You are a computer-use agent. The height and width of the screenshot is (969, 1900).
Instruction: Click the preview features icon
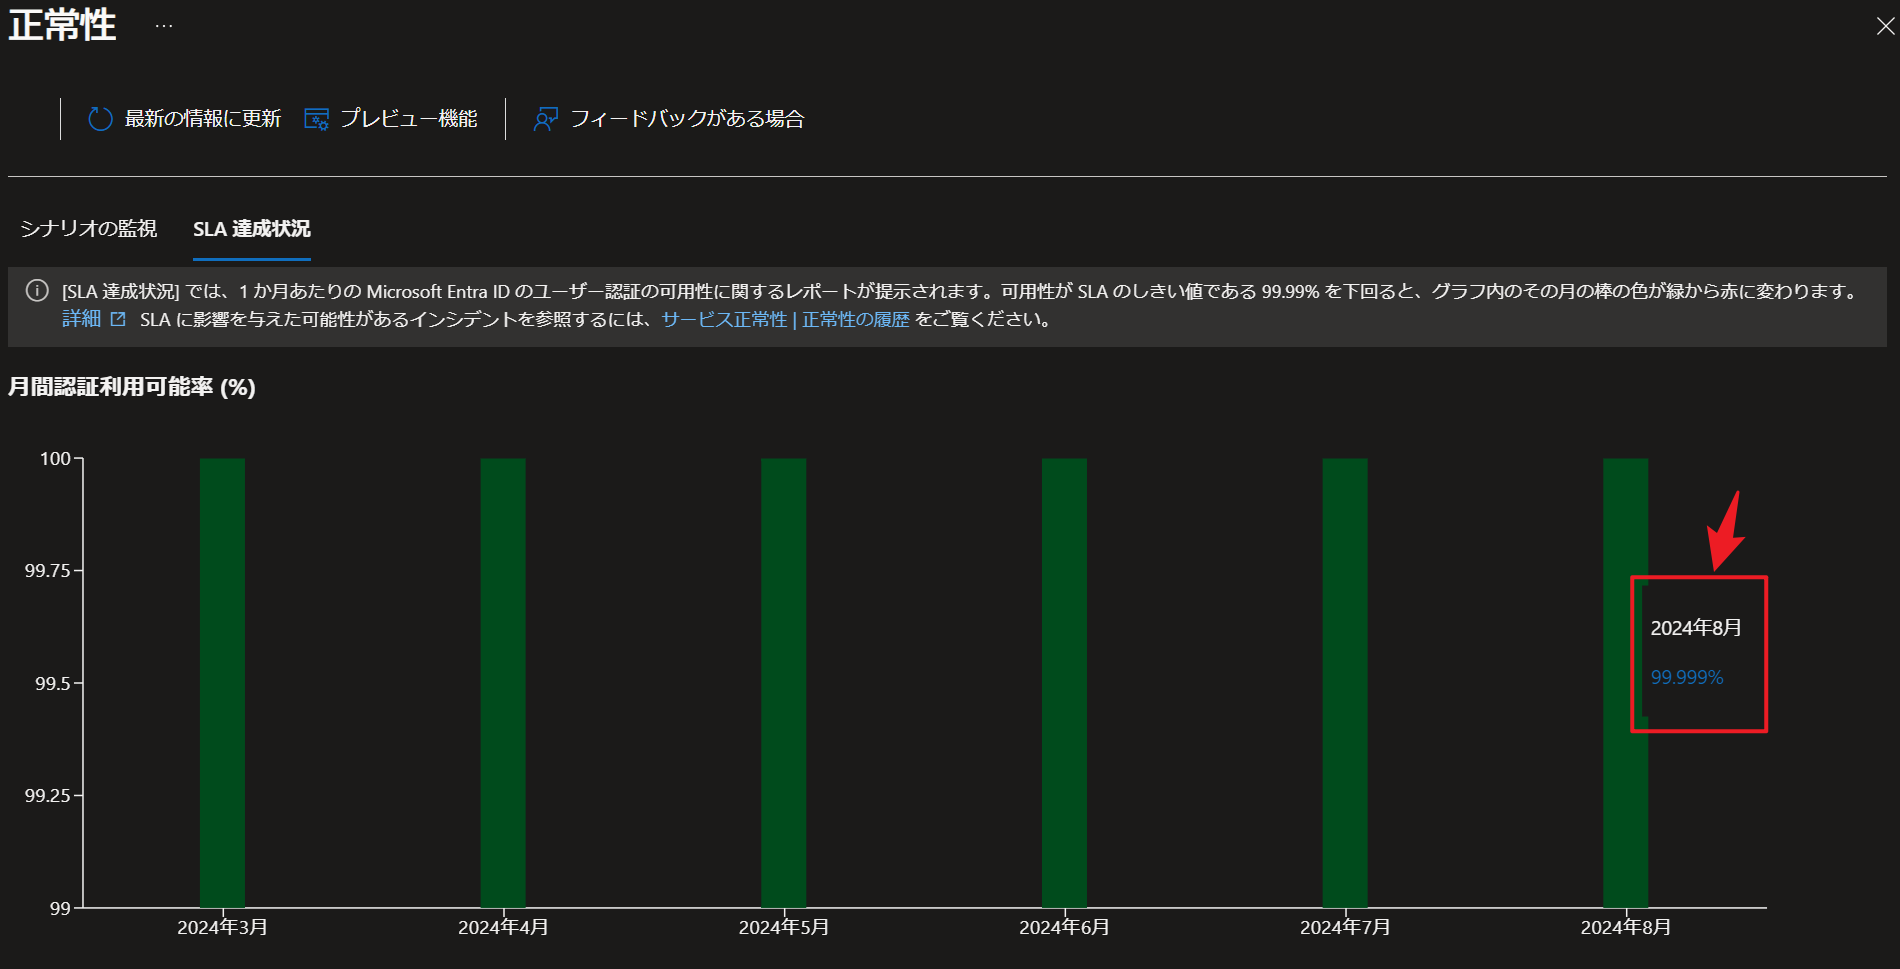pyautogui.click(x=316, y=119)
